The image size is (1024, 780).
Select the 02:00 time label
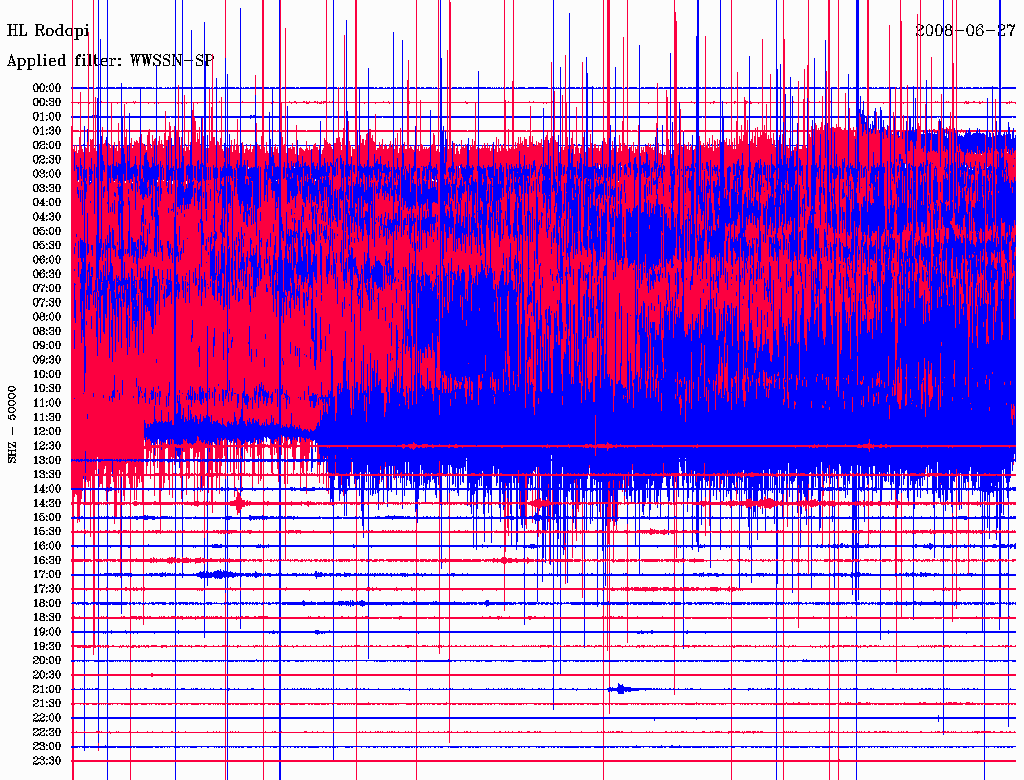(47, 145)
